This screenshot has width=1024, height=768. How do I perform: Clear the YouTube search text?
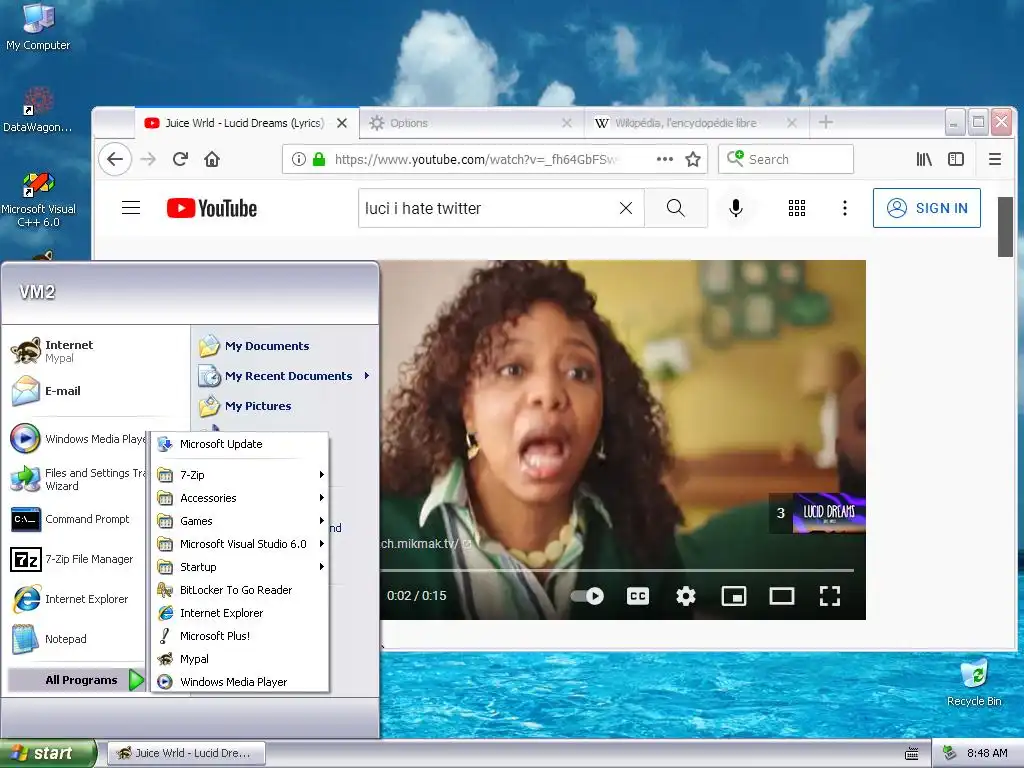coord(626,208)
